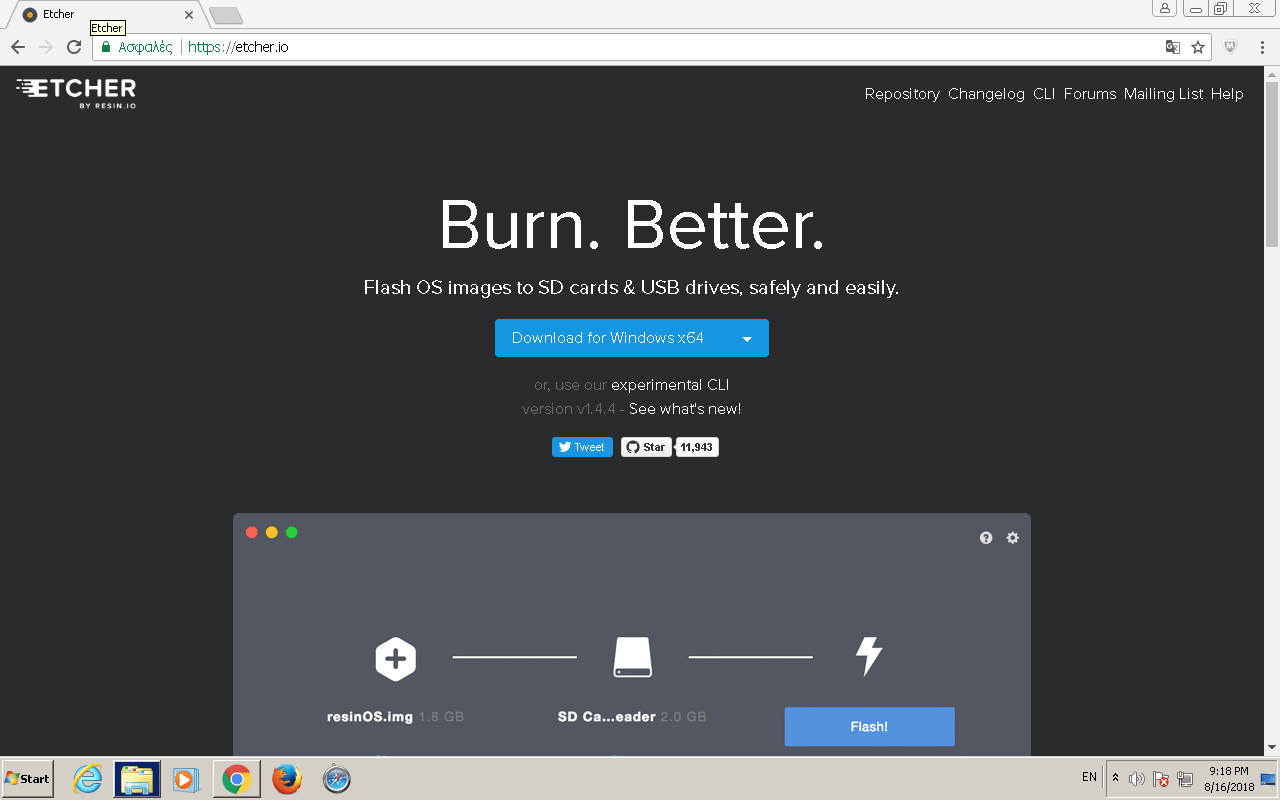This screenshot has height=800, width=1280.
Task: Click the translate page icon
Action: pos(1173,47)
